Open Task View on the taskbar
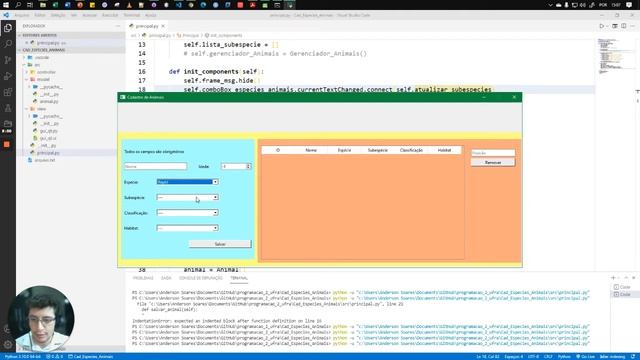Viewport: 640px width, 360px height. [30, 5]
